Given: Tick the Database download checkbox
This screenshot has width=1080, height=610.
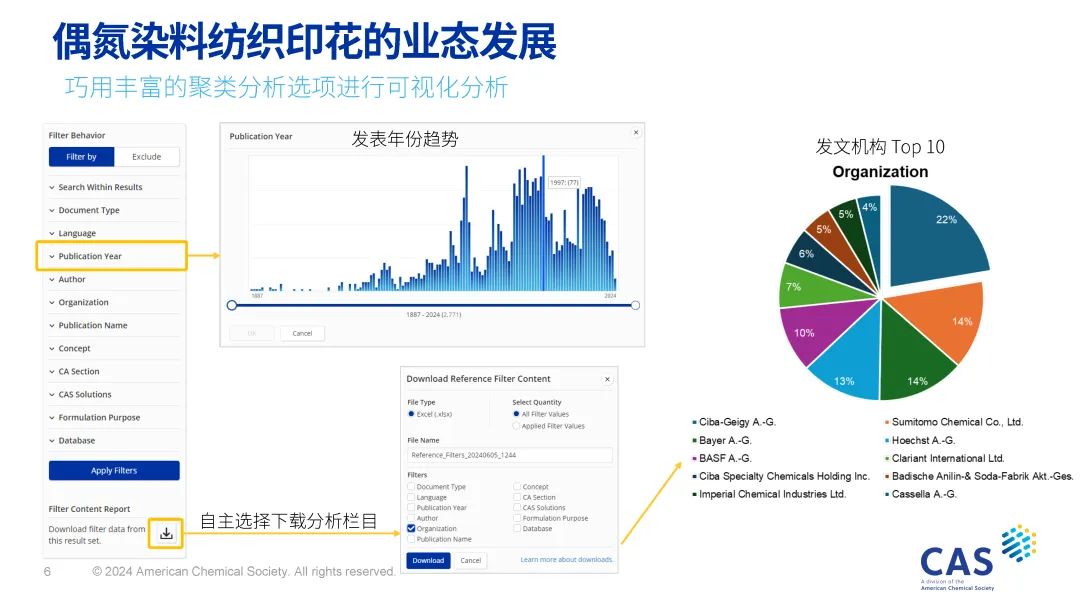Looking at the screenshot, I should coord(517,528).
